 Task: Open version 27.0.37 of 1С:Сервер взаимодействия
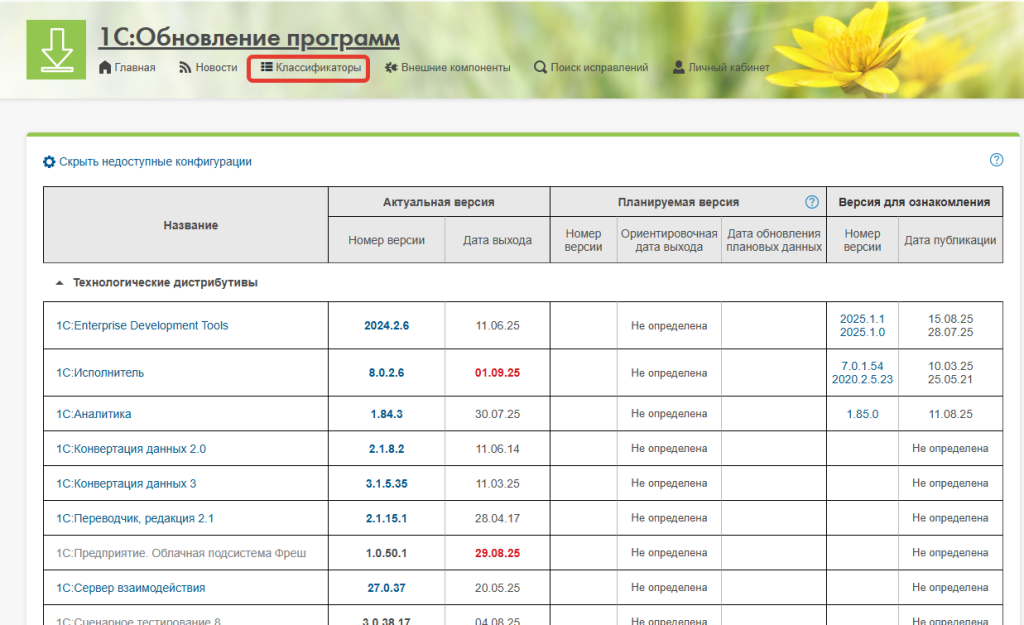click(x=386, y=588)
